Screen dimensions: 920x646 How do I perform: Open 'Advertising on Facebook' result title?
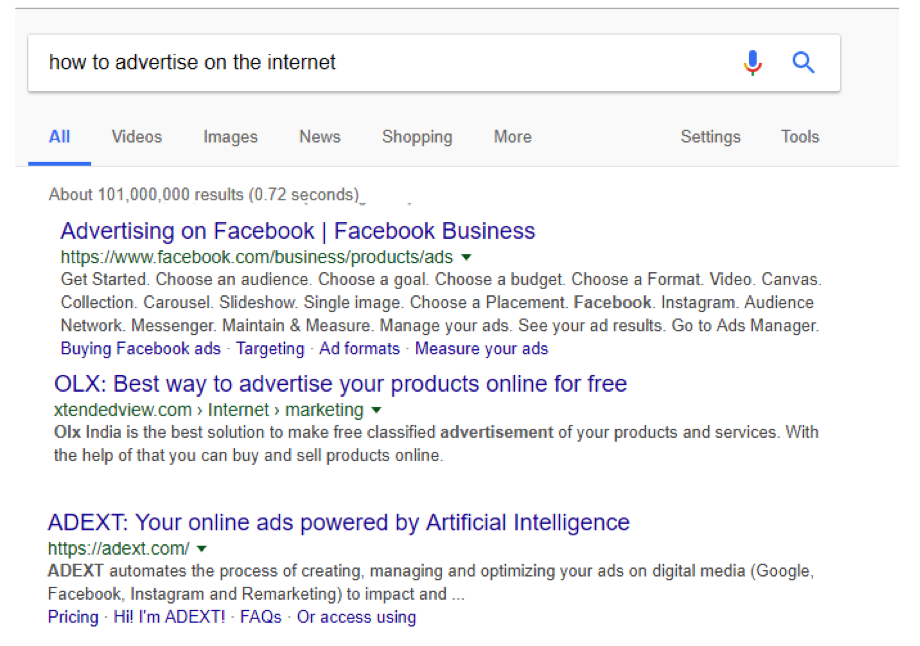click(298, 231)
